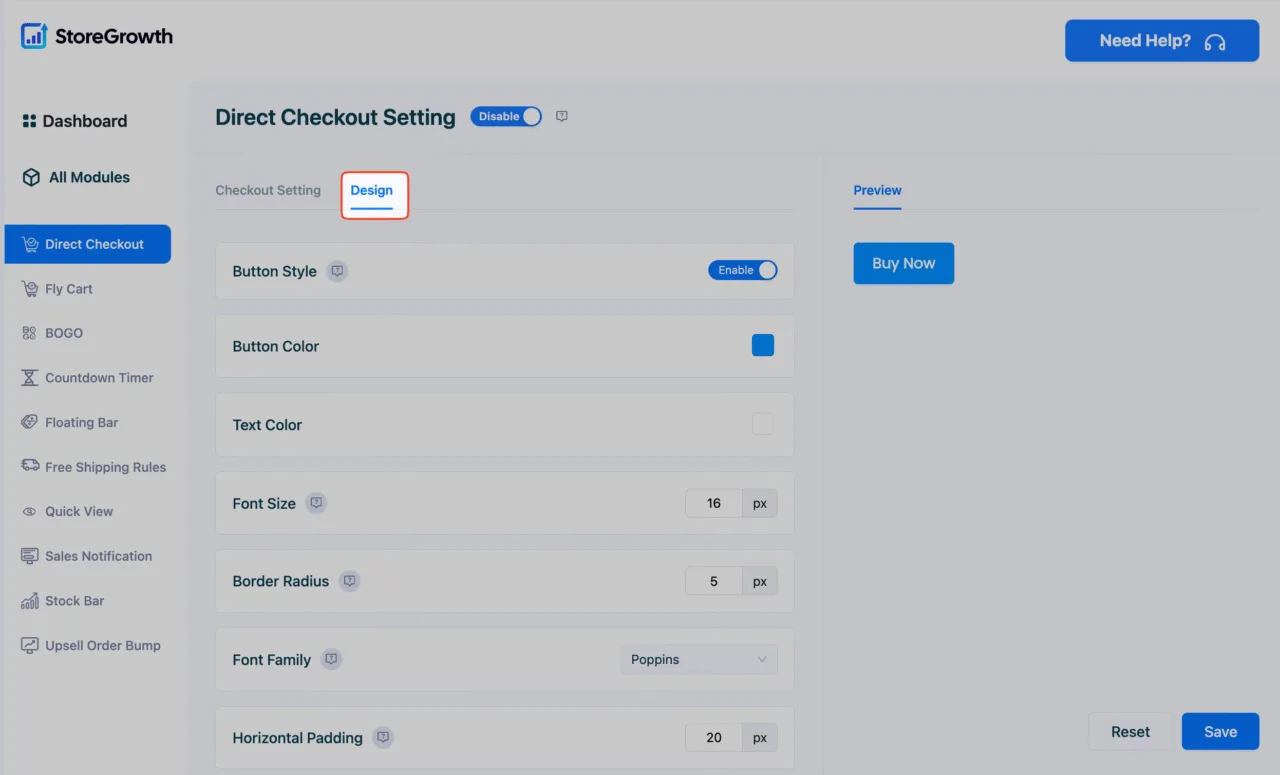1280x775 pixels.
Task: Open the white Text Color swatch
Action: coord(763,424)
